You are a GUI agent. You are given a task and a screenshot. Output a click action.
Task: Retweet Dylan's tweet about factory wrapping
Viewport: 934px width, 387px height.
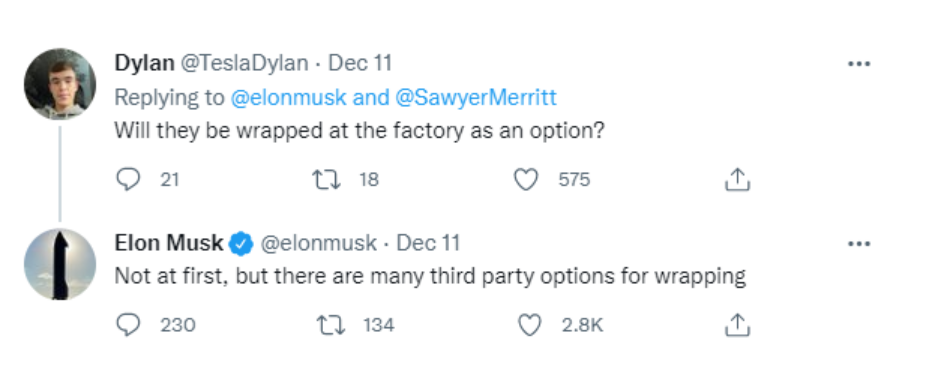[x=327, y=179]
